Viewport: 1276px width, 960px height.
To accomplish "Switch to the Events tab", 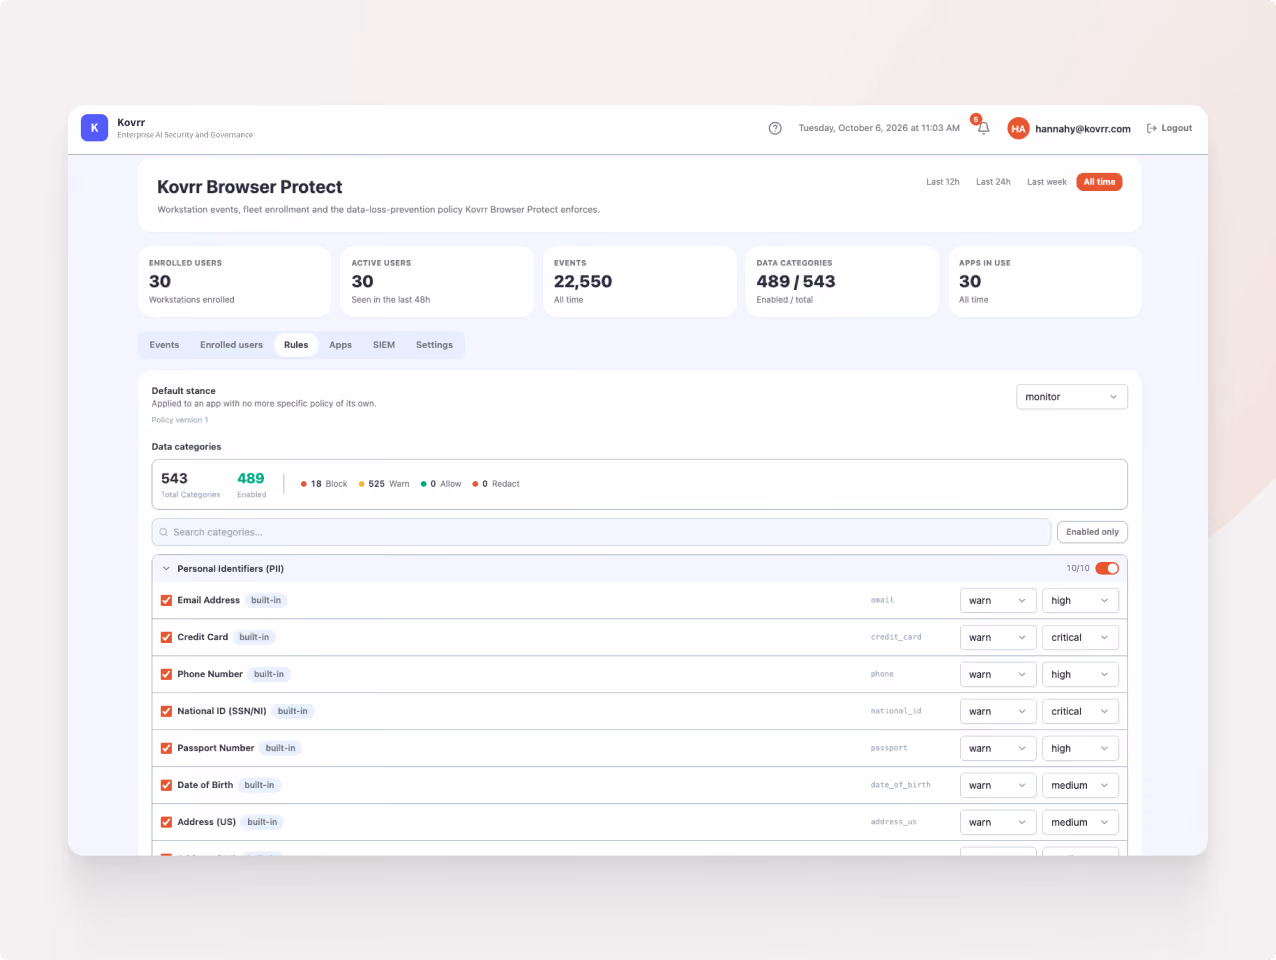I will pyautogui.click(x=164, y=345).
